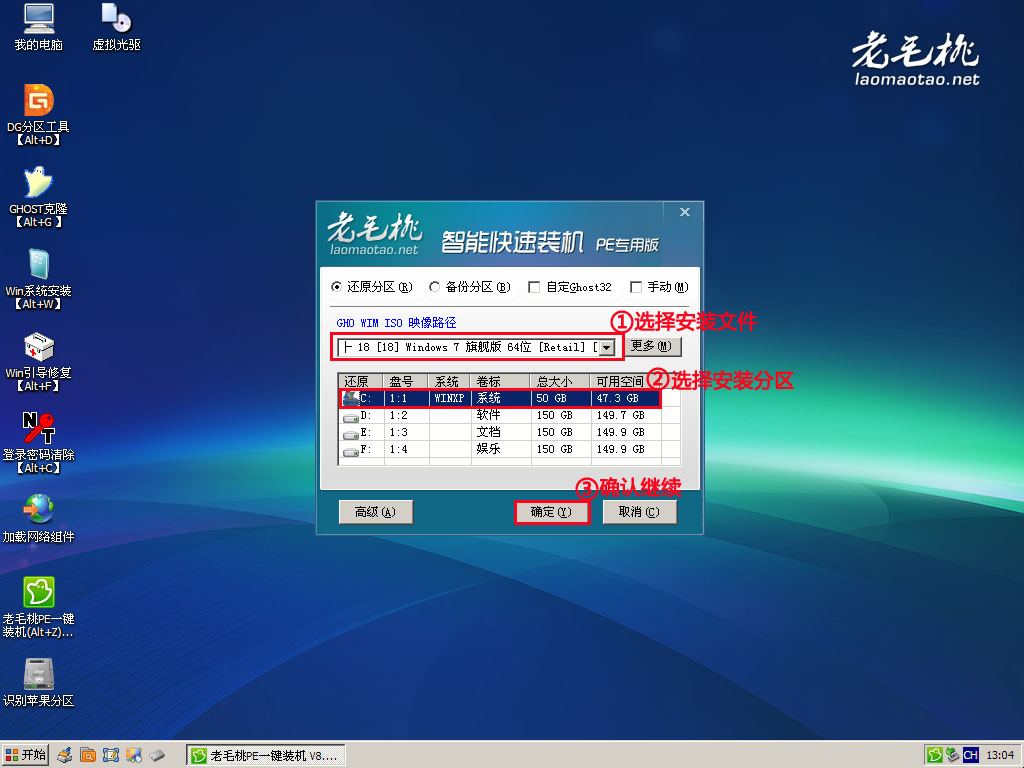Select the F: drive icon in list
The height and width of the screenshot is (768, 1024).
tap(351, 451)
